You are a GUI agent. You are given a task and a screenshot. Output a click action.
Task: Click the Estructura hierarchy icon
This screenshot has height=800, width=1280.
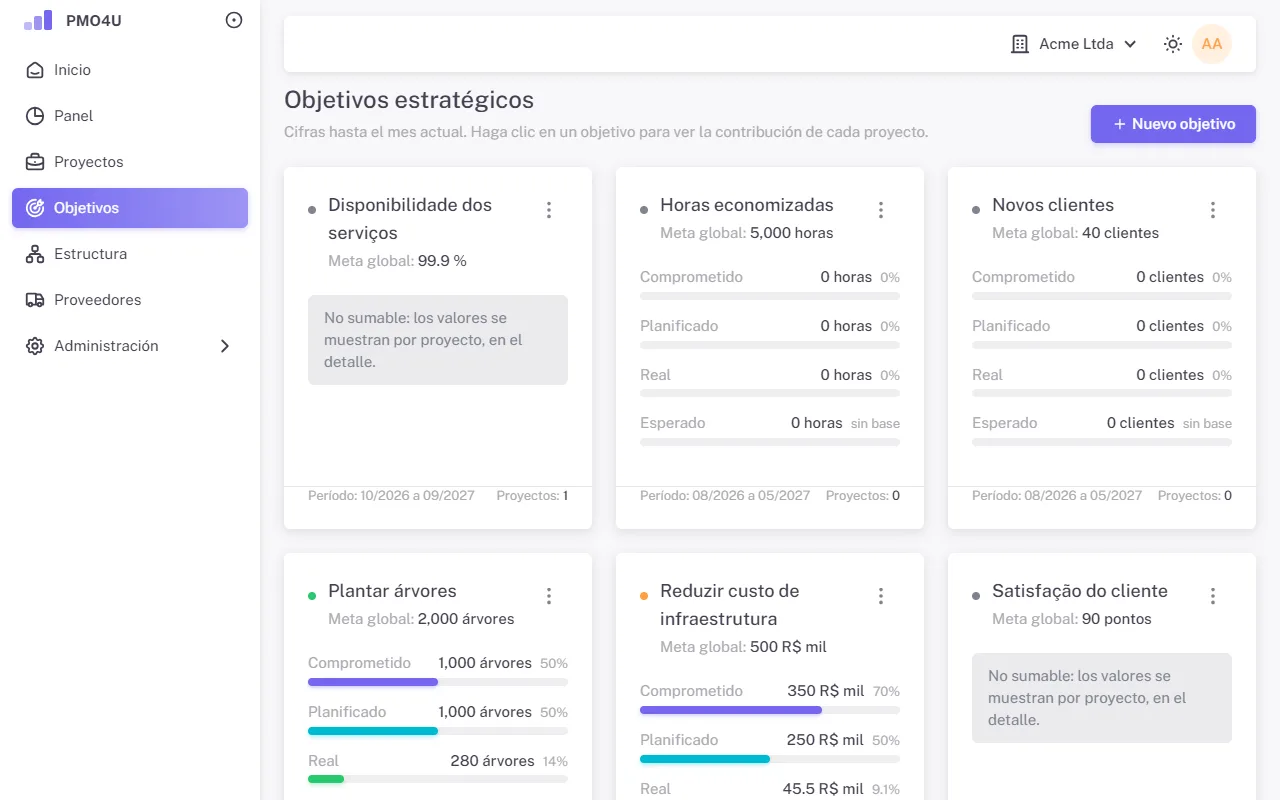click(x=35, y=254)
